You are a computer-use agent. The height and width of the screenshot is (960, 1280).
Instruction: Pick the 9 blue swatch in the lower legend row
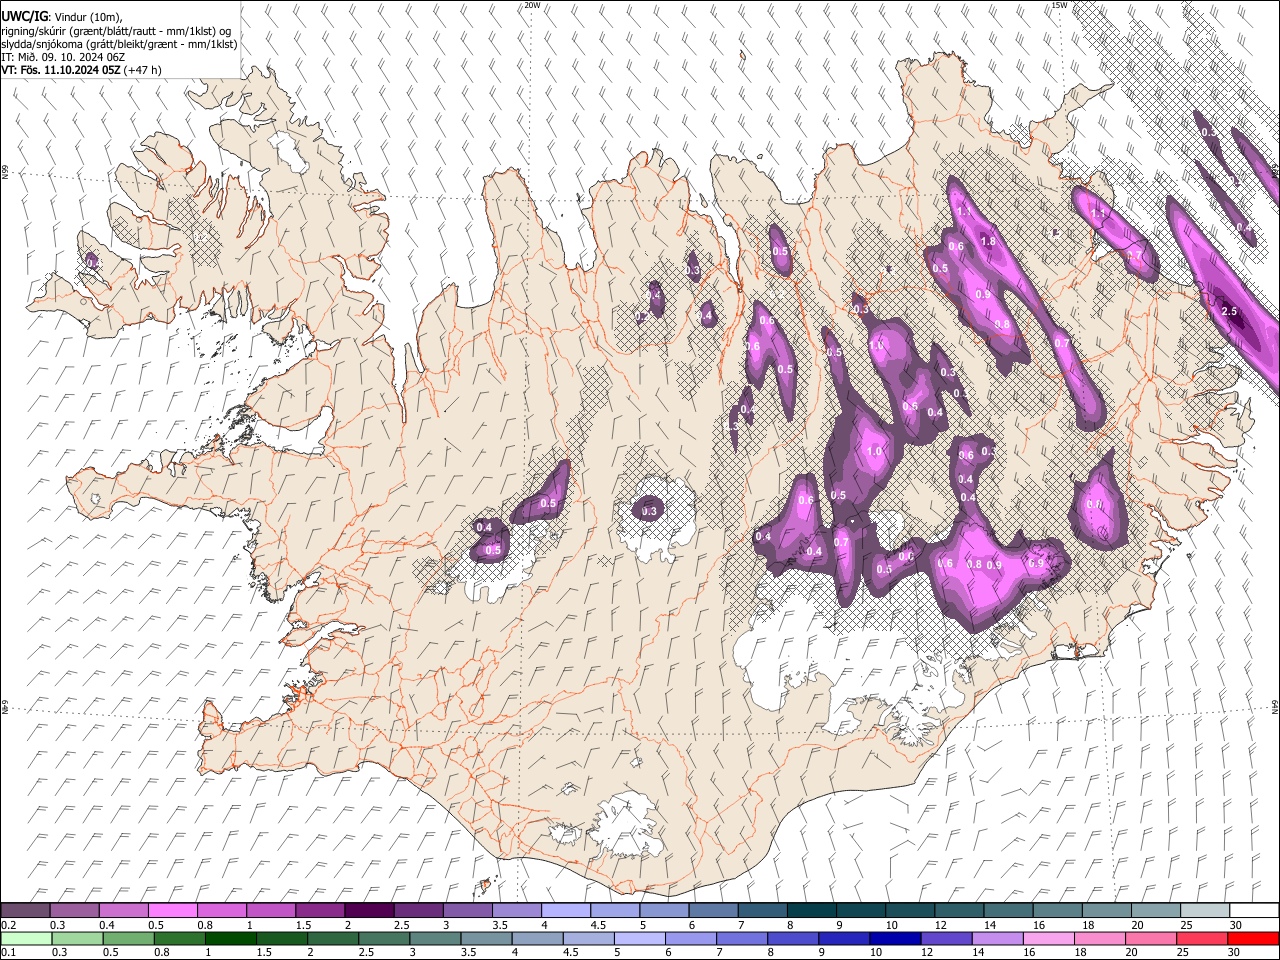point(844,938)
